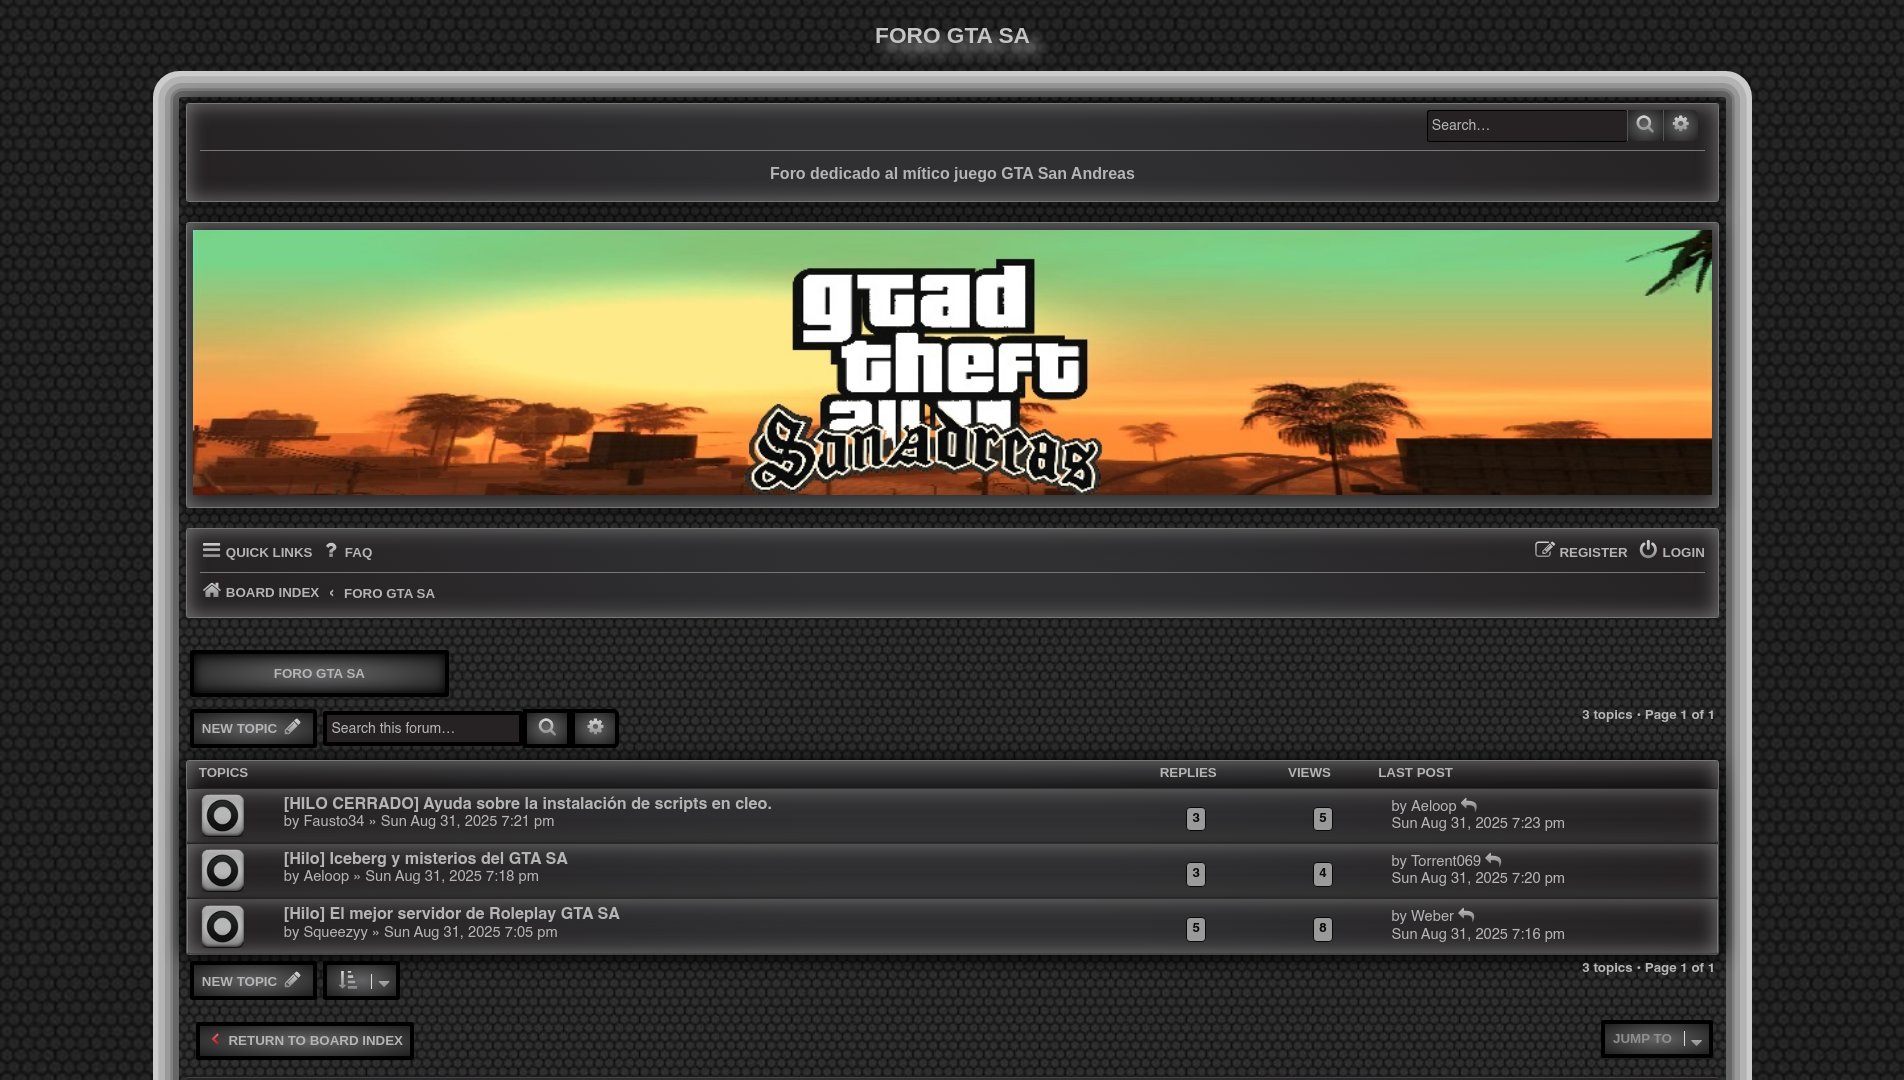The height and width of the screenshot is (1080, 1904).
Task: Click replies count 5 in Roleplay row
Action: pyautogui.click(x=1195, y=928)
